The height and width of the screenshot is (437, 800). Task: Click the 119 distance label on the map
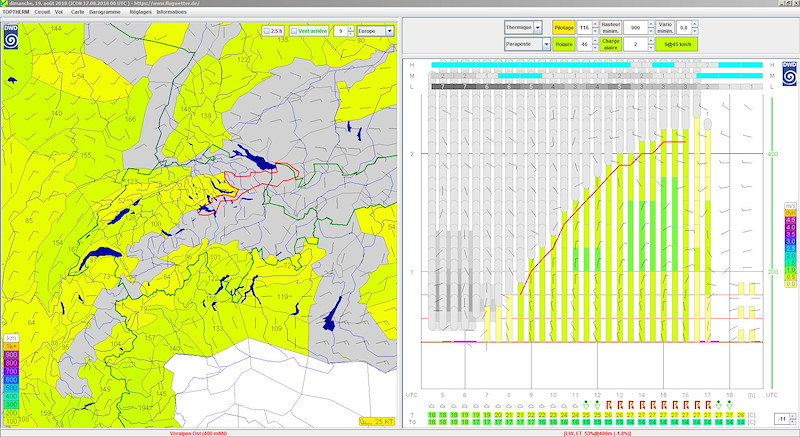283,296
